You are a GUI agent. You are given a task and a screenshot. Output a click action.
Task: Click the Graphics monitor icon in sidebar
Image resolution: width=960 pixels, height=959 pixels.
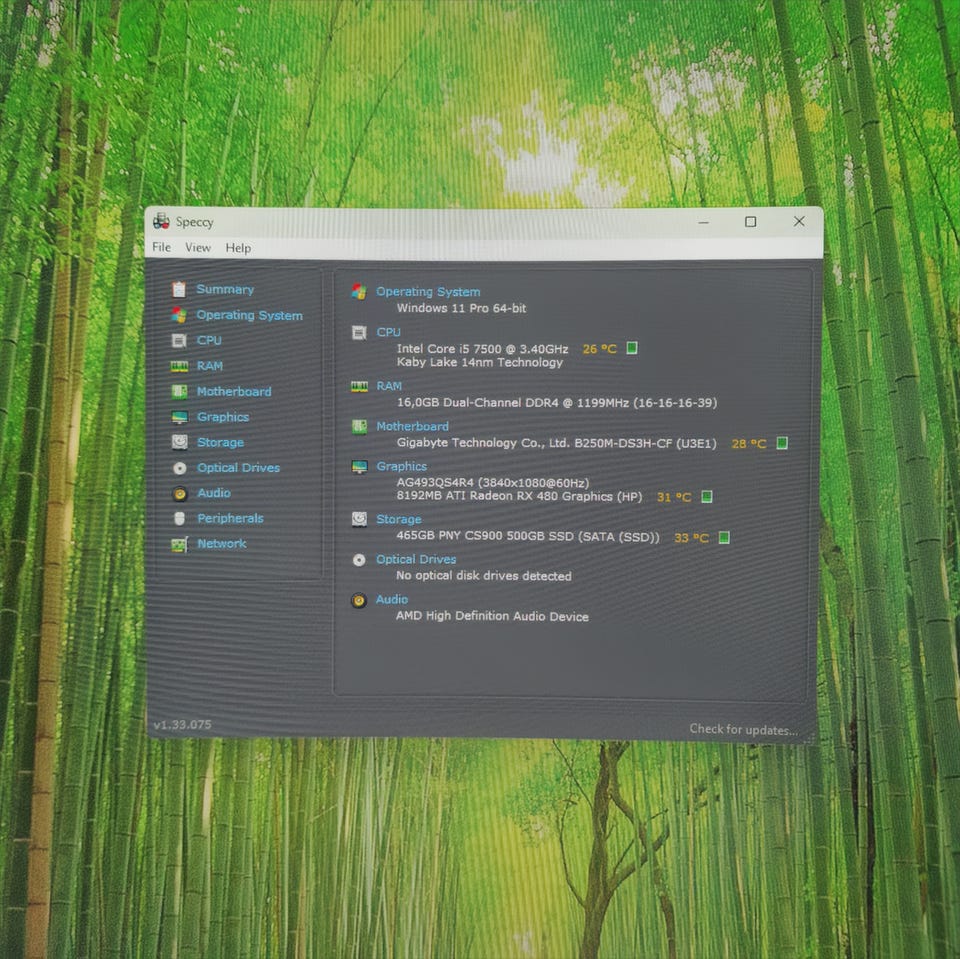point(179,417)
